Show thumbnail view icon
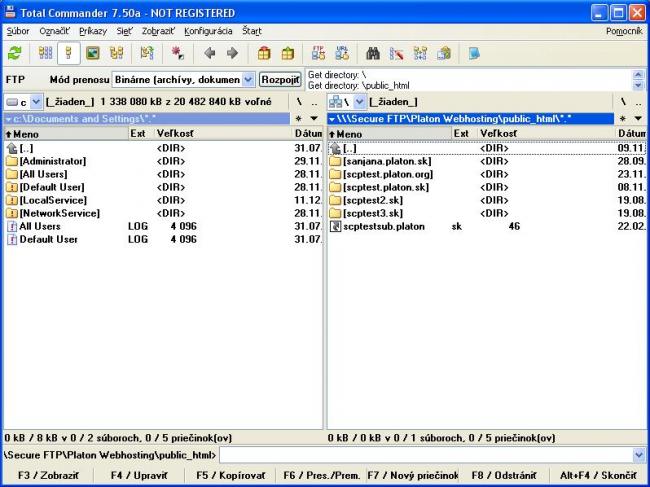The image size is (650, 487). (x=92, y=53)
